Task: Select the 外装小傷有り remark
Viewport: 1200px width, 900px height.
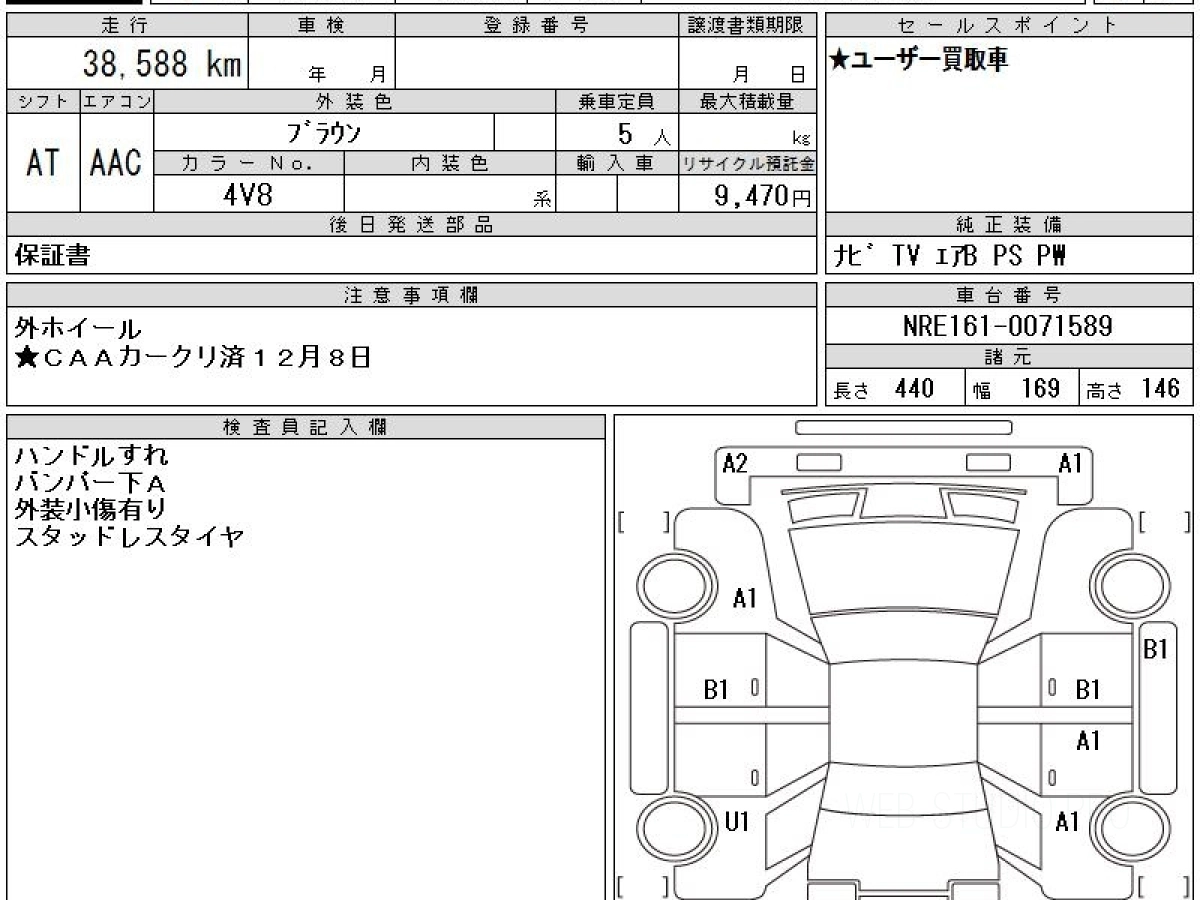Action: (x=91, y=510)
